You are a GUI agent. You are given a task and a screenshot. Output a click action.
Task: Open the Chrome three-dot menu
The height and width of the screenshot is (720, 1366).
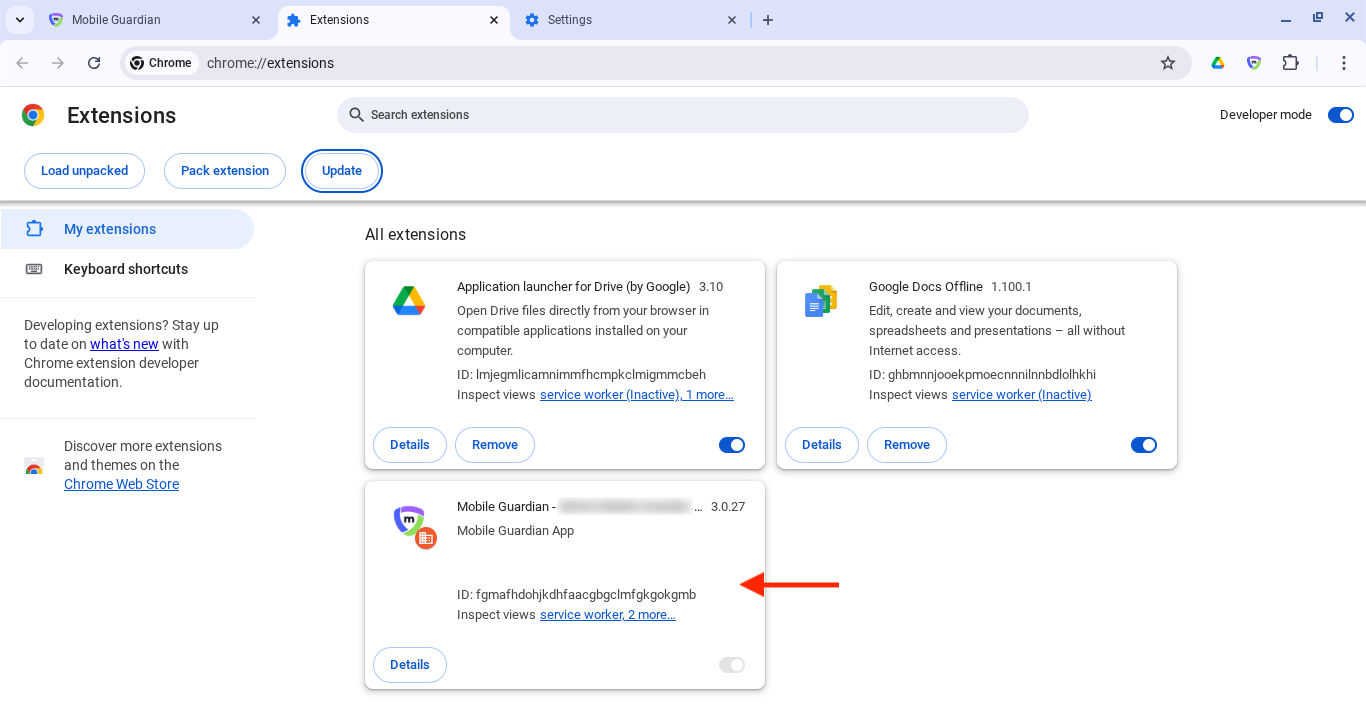click(1345, 63)
